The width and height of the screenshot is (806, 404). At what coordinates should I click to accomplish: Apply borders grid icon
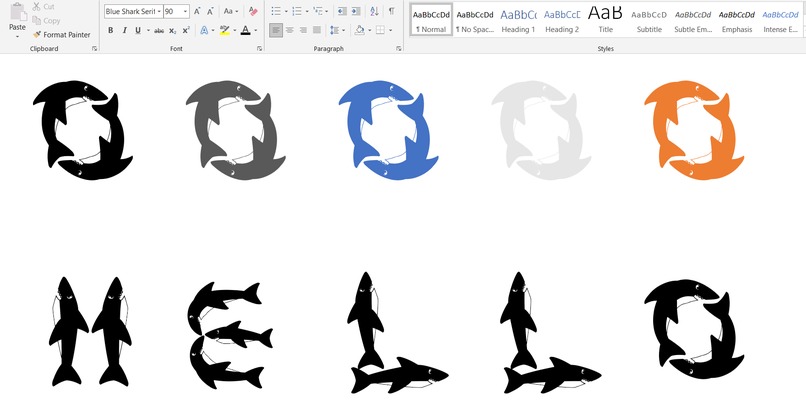tap(380, 31)
